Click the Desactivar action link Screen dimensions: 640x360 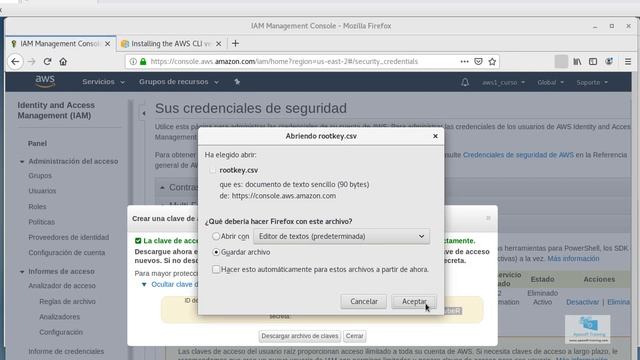pos(582,302)
